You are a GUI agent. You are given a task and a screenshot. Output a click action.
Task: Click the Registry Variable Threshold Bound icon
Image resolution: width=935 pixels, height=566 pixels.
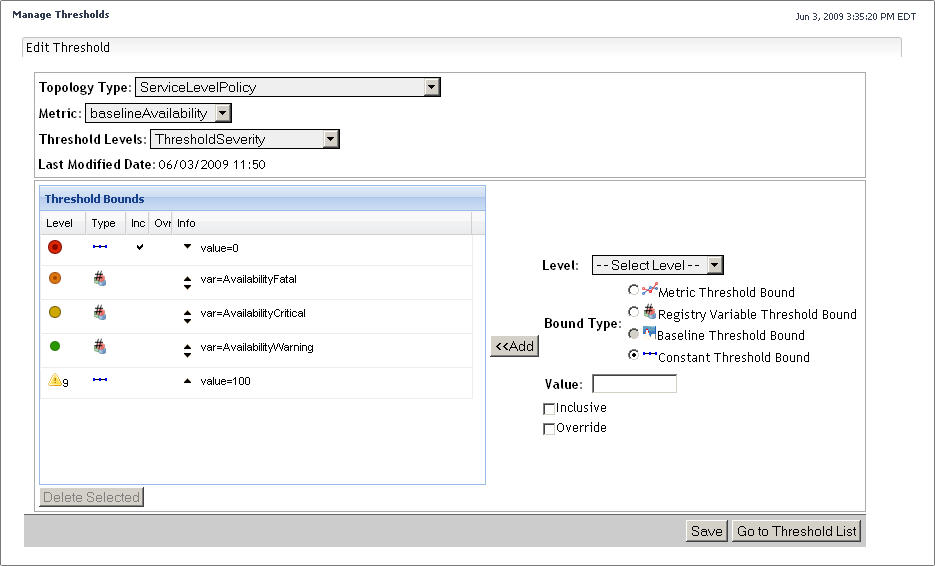click(650, 311)
